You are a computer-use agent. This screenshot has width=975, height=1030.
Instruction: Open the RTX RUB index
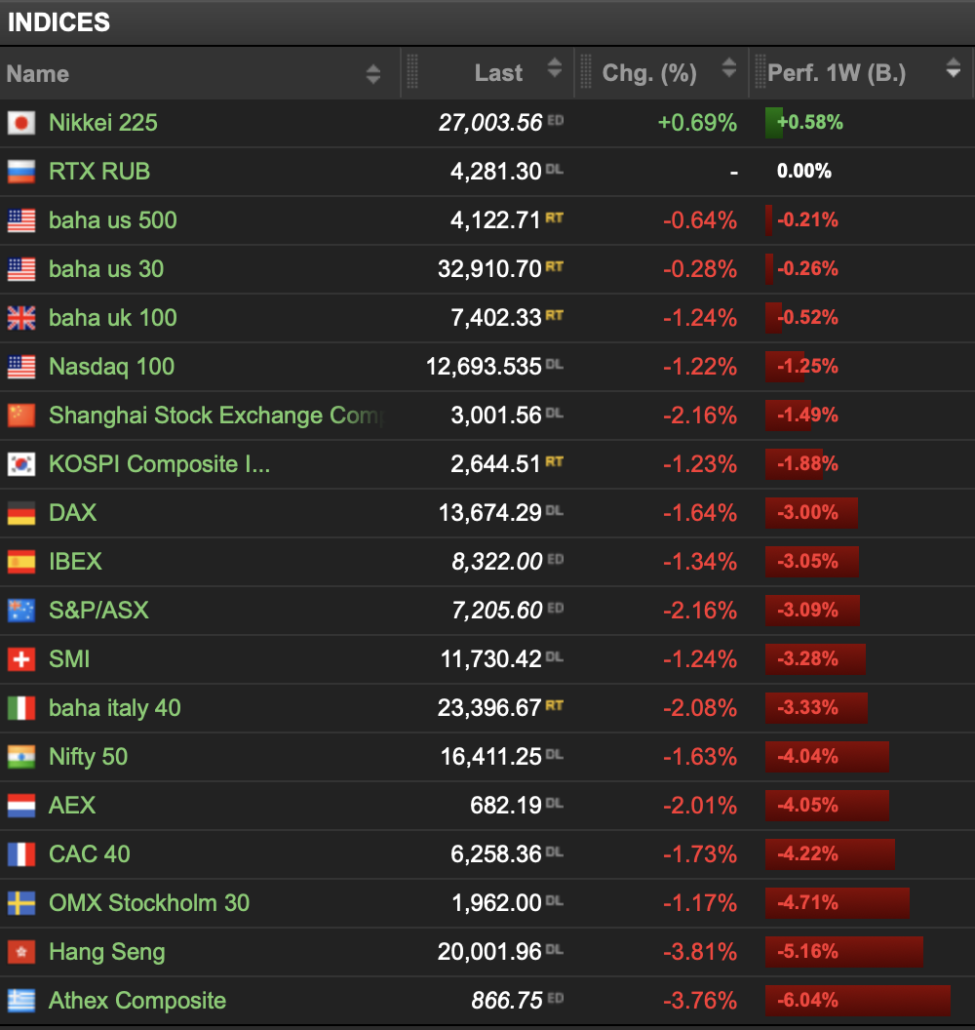(x=99, y=171)
